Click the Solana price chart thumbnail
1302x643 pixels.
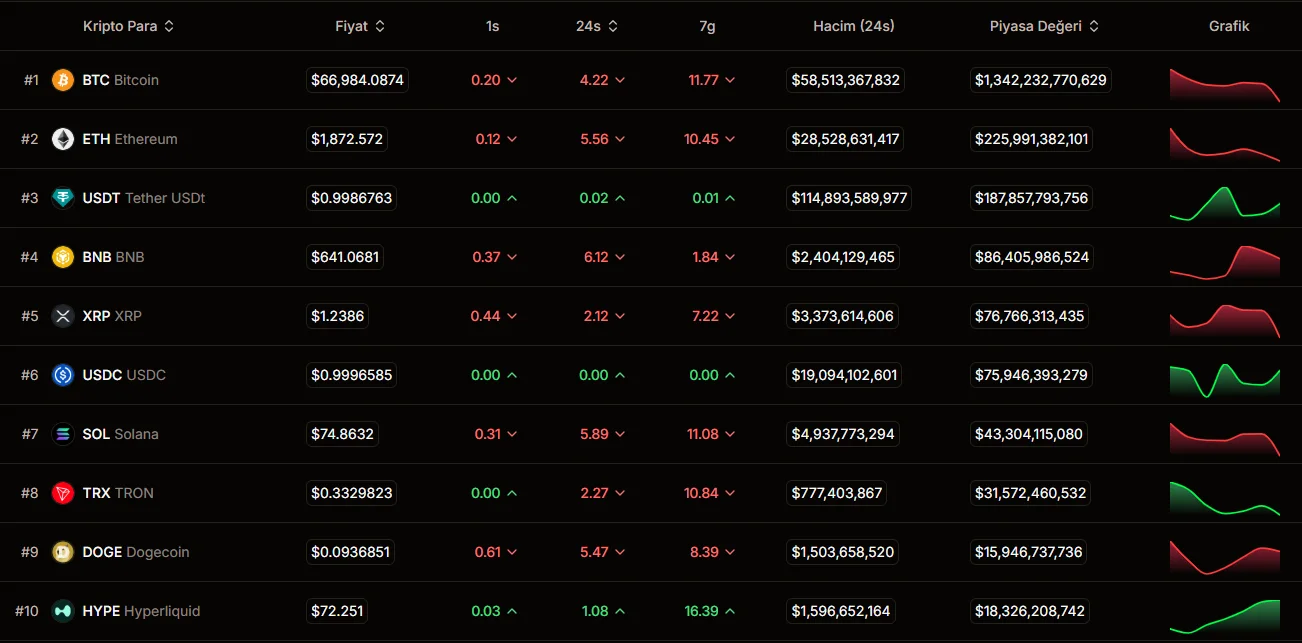point(1225,439)
